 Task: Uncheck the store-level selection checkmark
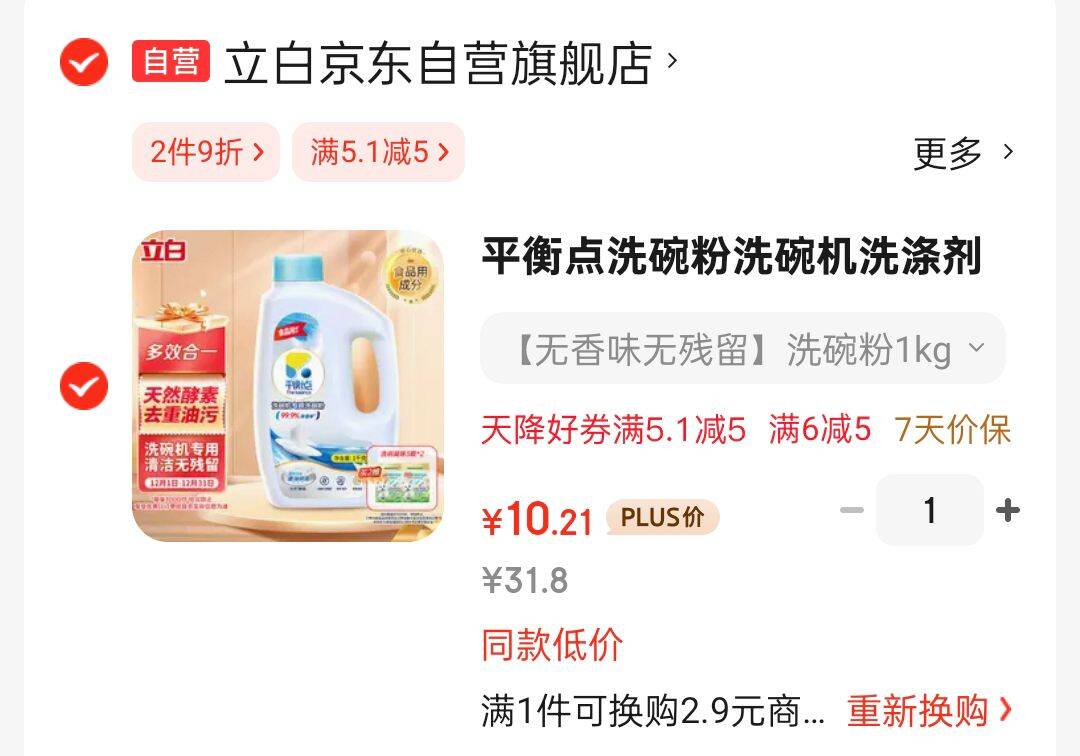[84, 62]
